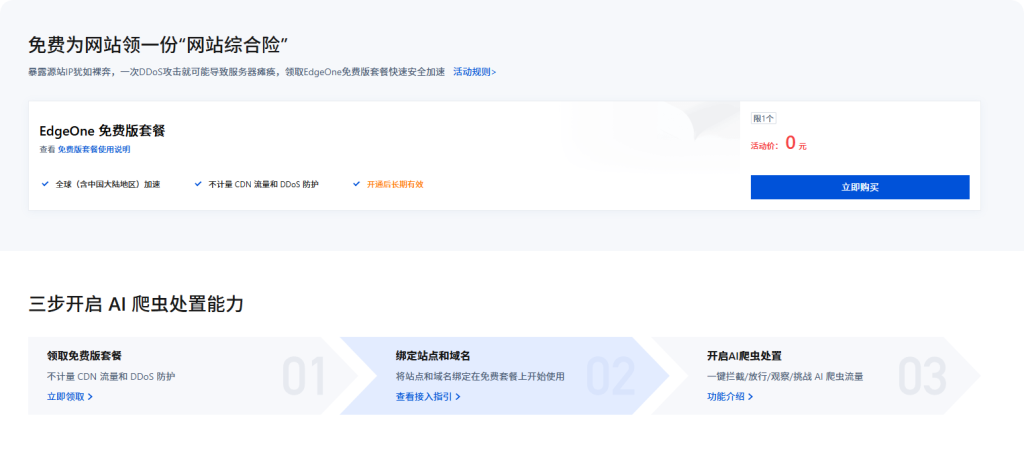The height and width of the screenshot is (455, 1024).
Task: Select the 开启AI爬虫处置 step heading
Action: pos(744,356)
